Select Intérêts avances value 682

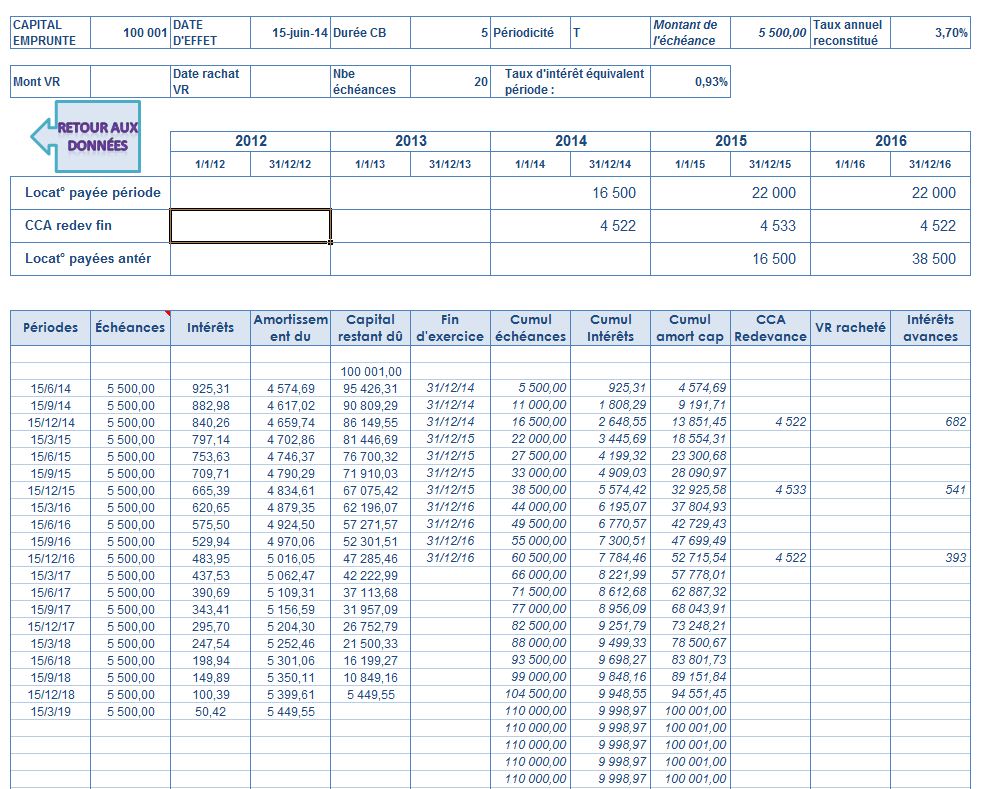tap(930, 422)
